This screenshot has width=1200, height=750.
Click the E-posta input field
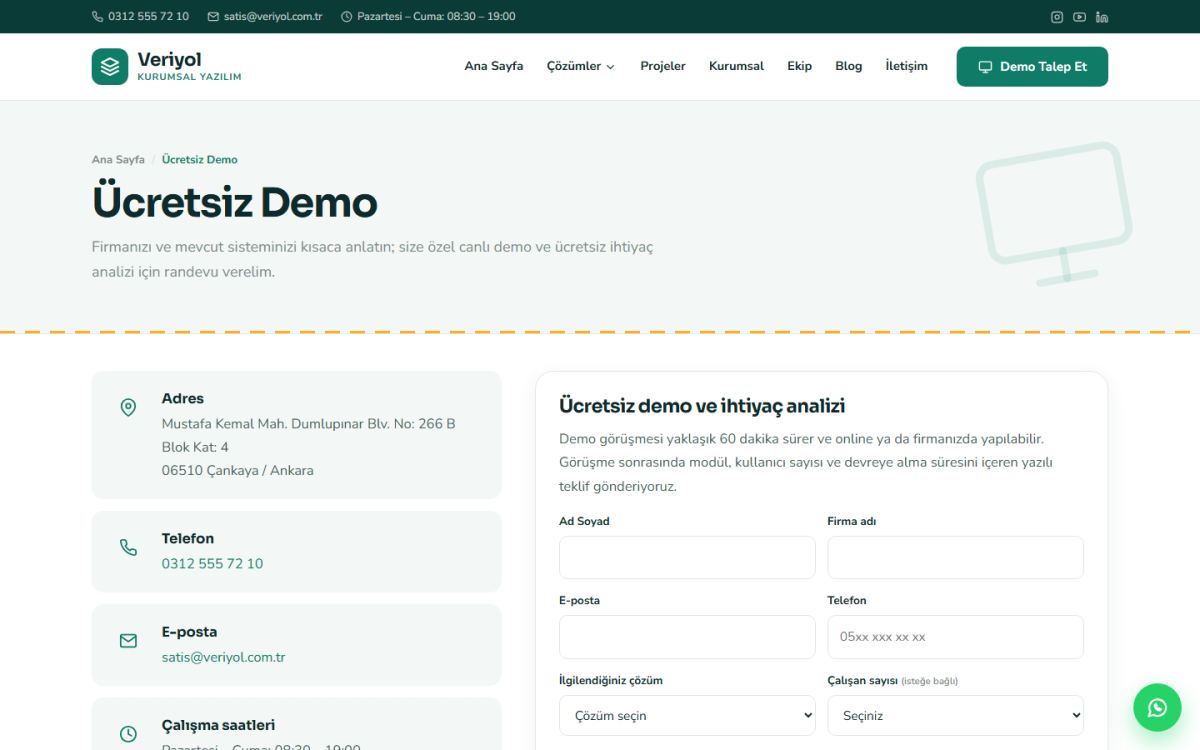coord(687,637)
